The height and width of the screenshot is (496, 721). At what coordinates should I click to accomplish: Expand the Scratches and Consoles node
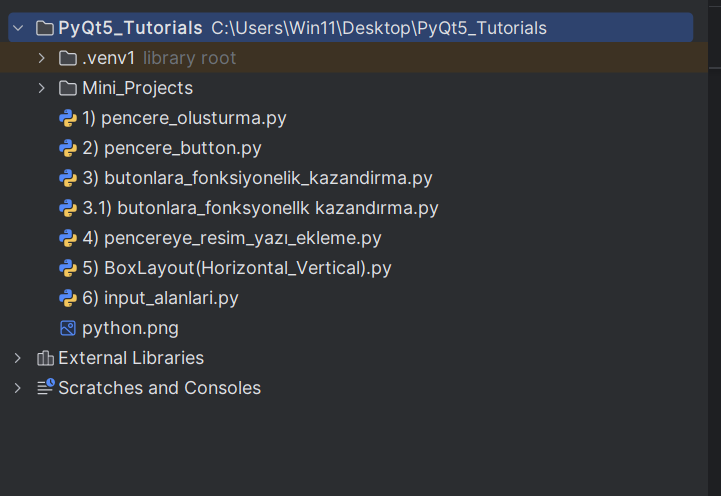(x=18, y=388)
